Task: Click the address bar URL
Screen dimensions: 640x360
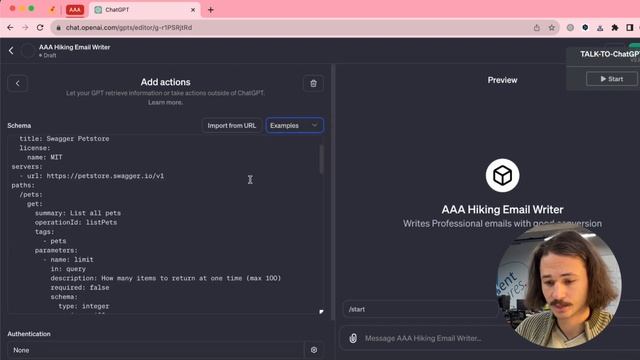Action: pos(129,27)
